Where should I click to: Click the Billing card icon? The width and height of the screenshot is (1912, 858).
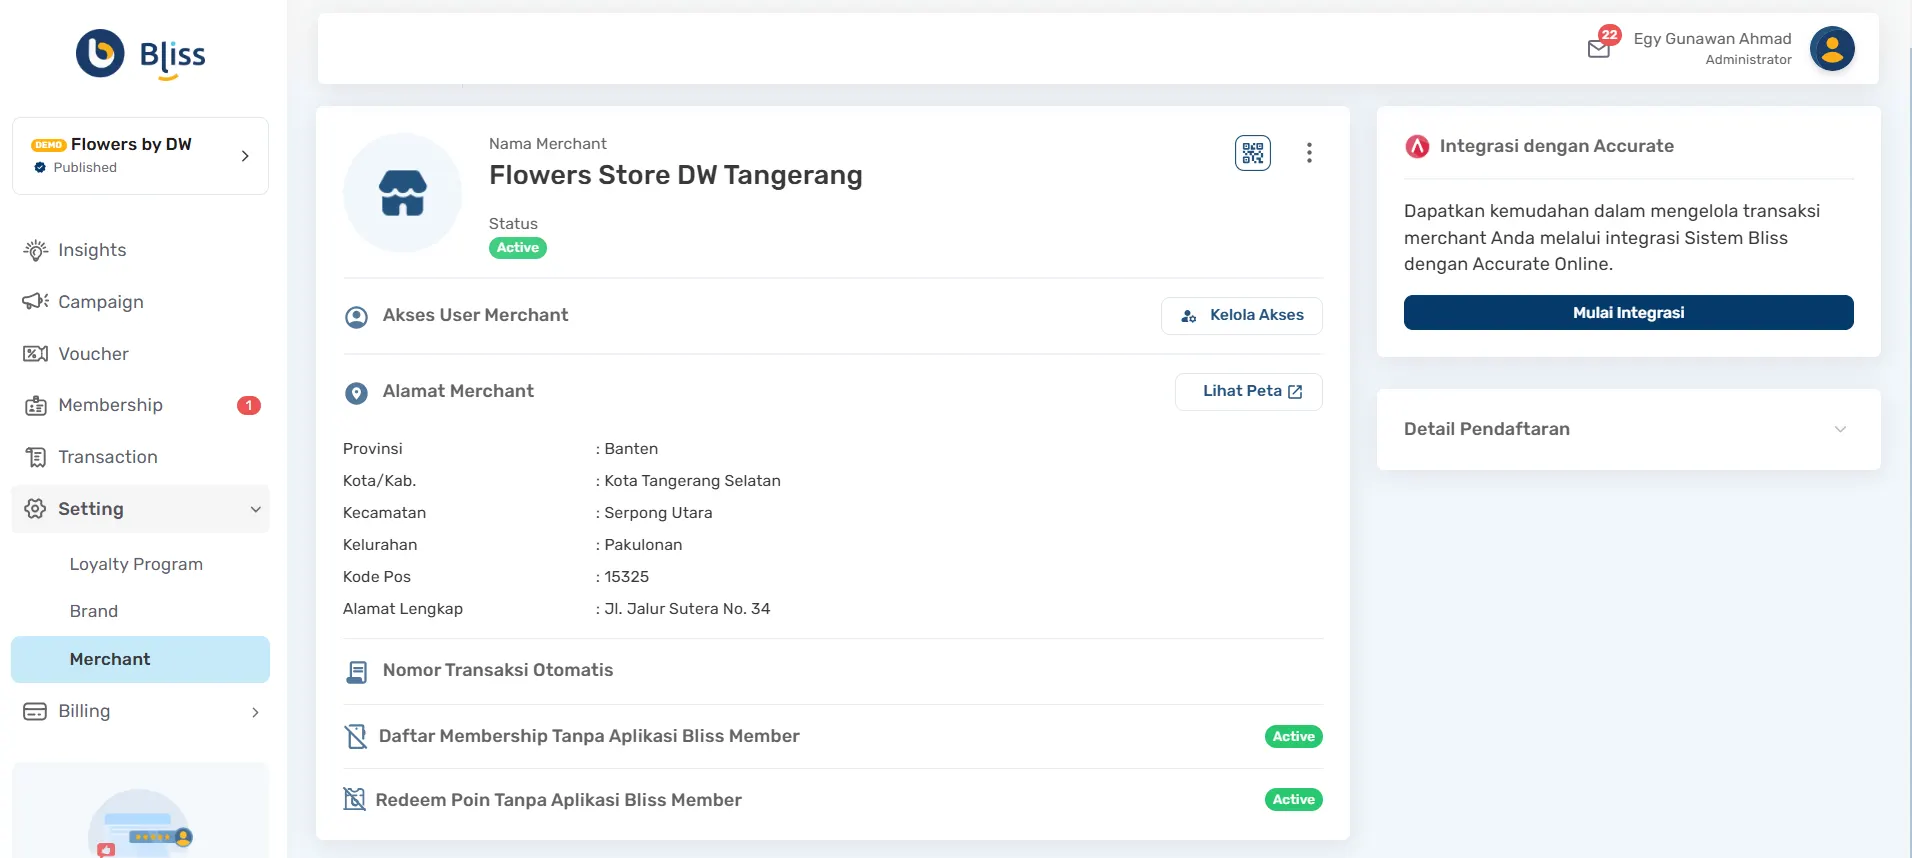pyautogui.click(x=35, y=711)
